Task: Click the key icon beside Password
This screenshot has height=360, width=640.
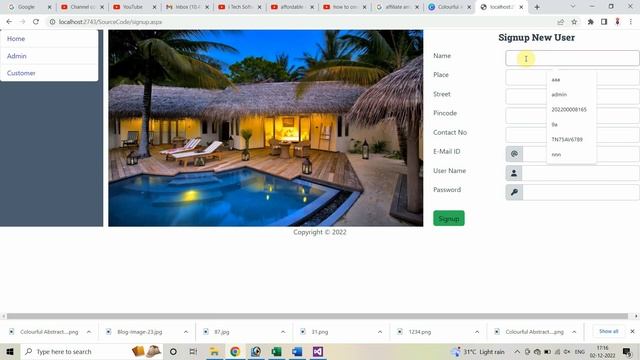Action: [514, 192]
